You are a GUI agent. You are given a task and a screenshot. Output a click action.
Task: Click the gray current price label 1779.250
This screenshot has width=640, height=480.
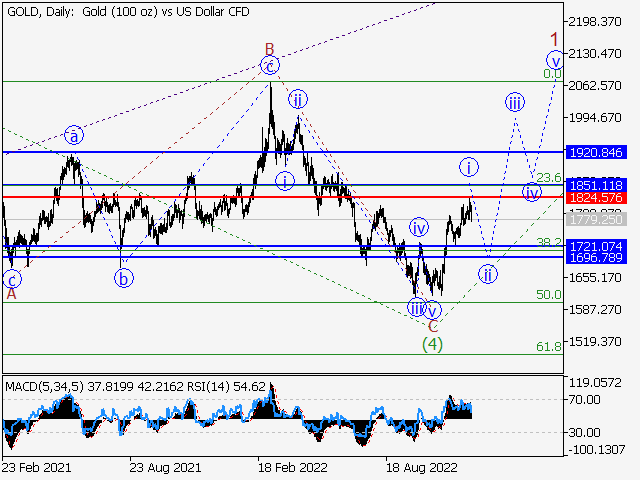(x=596, y=220)
